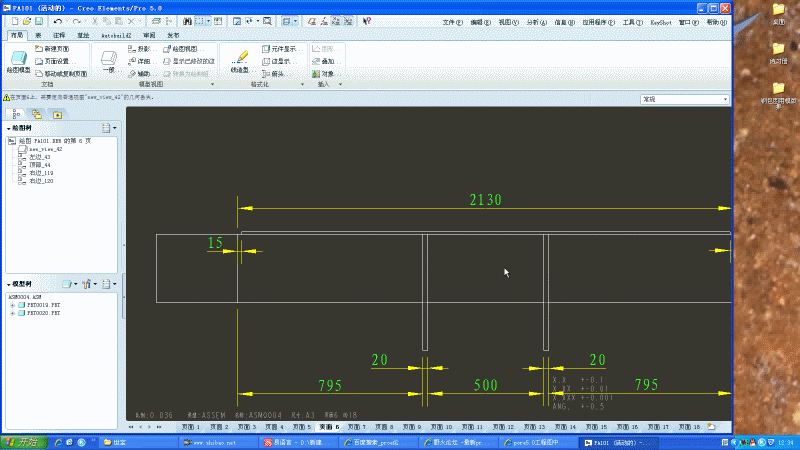Click the context help arrow icon

[x=366, y=21]
